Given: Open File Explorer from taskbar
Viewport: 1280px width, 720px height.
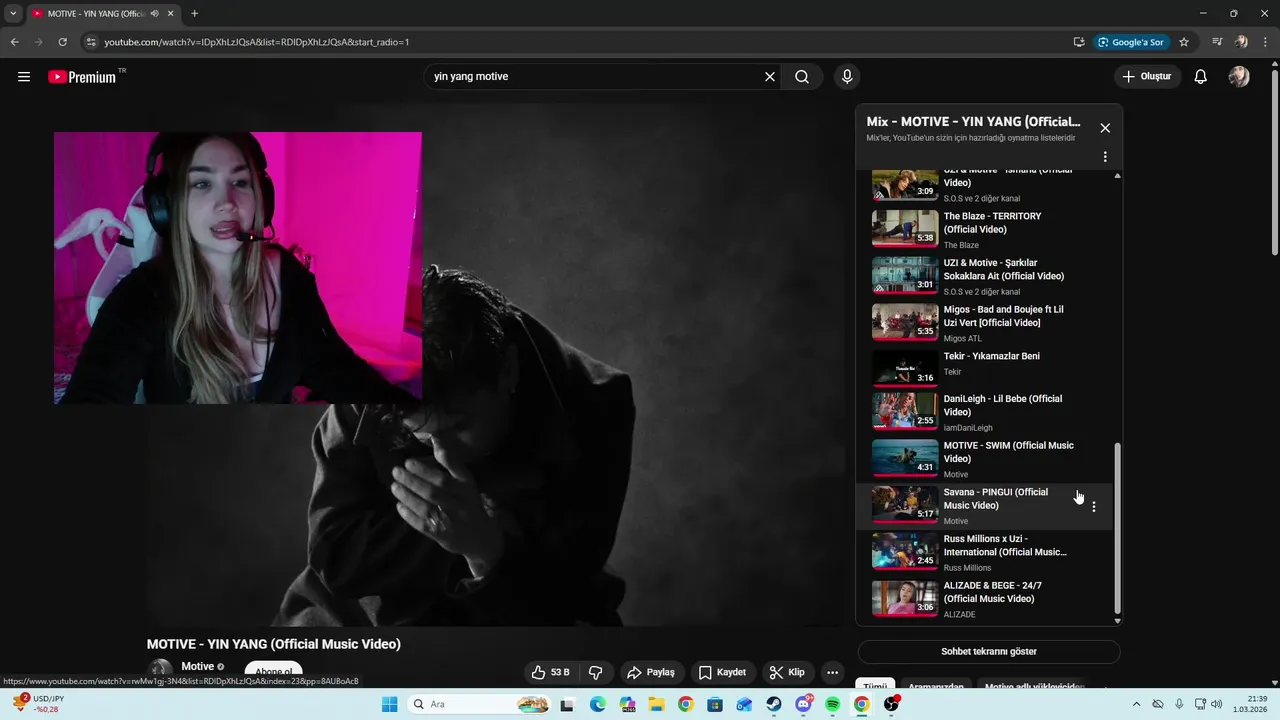Looking at the screenshot, I should click(656, 704).
